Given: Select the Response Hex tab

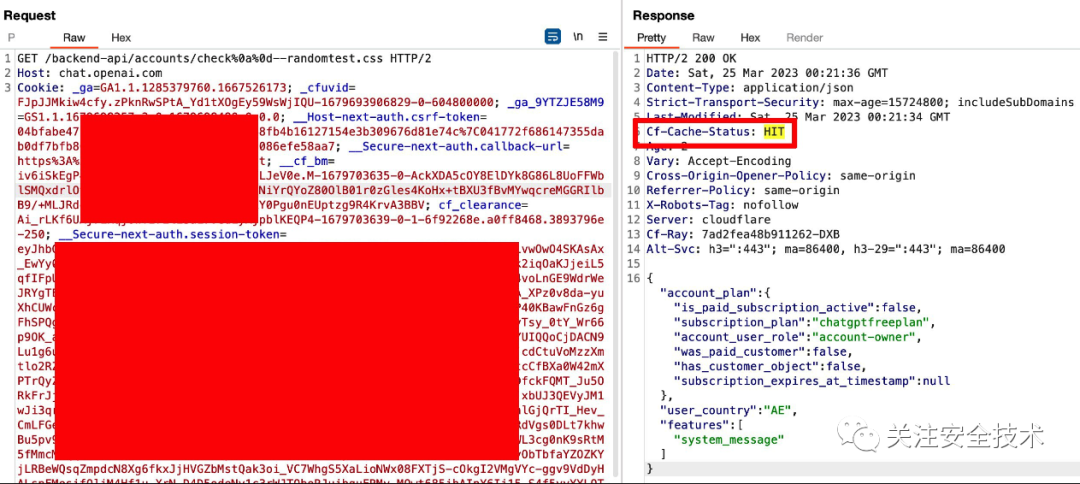Looking at the screenshot, I should tap(750, 37).
